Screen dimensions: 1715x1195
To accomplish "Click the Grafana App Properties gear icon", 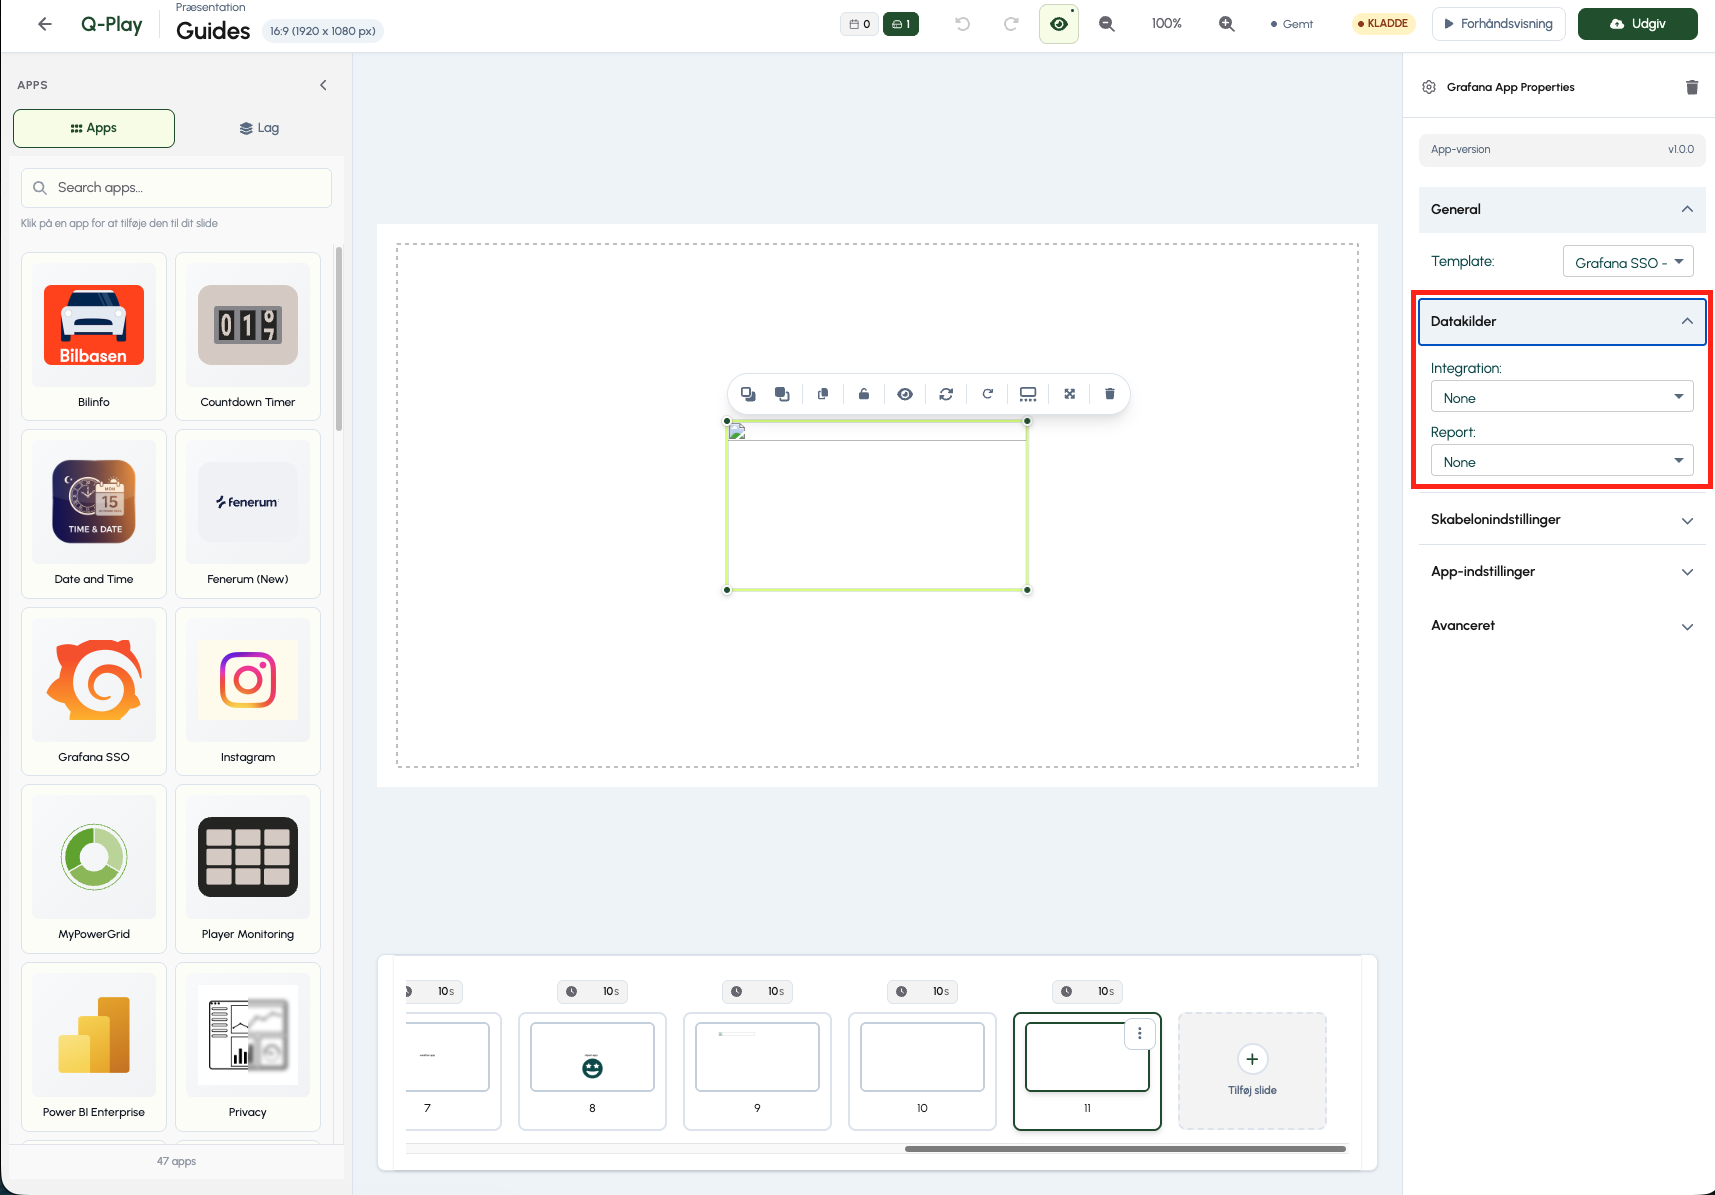I will coord(1429,87).
